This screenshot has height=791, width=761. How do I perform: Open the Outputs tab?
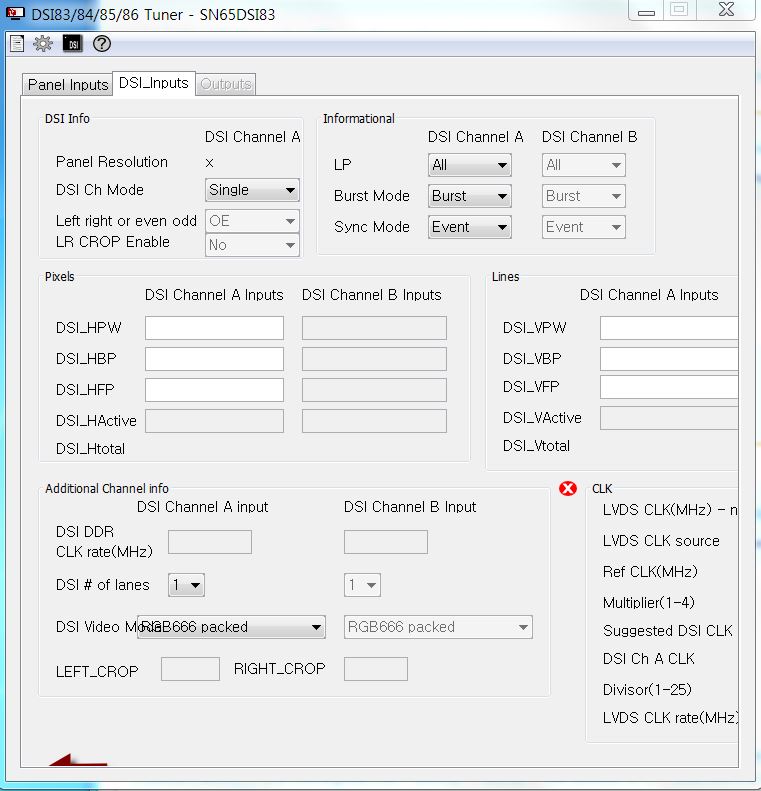click(225, 84)
